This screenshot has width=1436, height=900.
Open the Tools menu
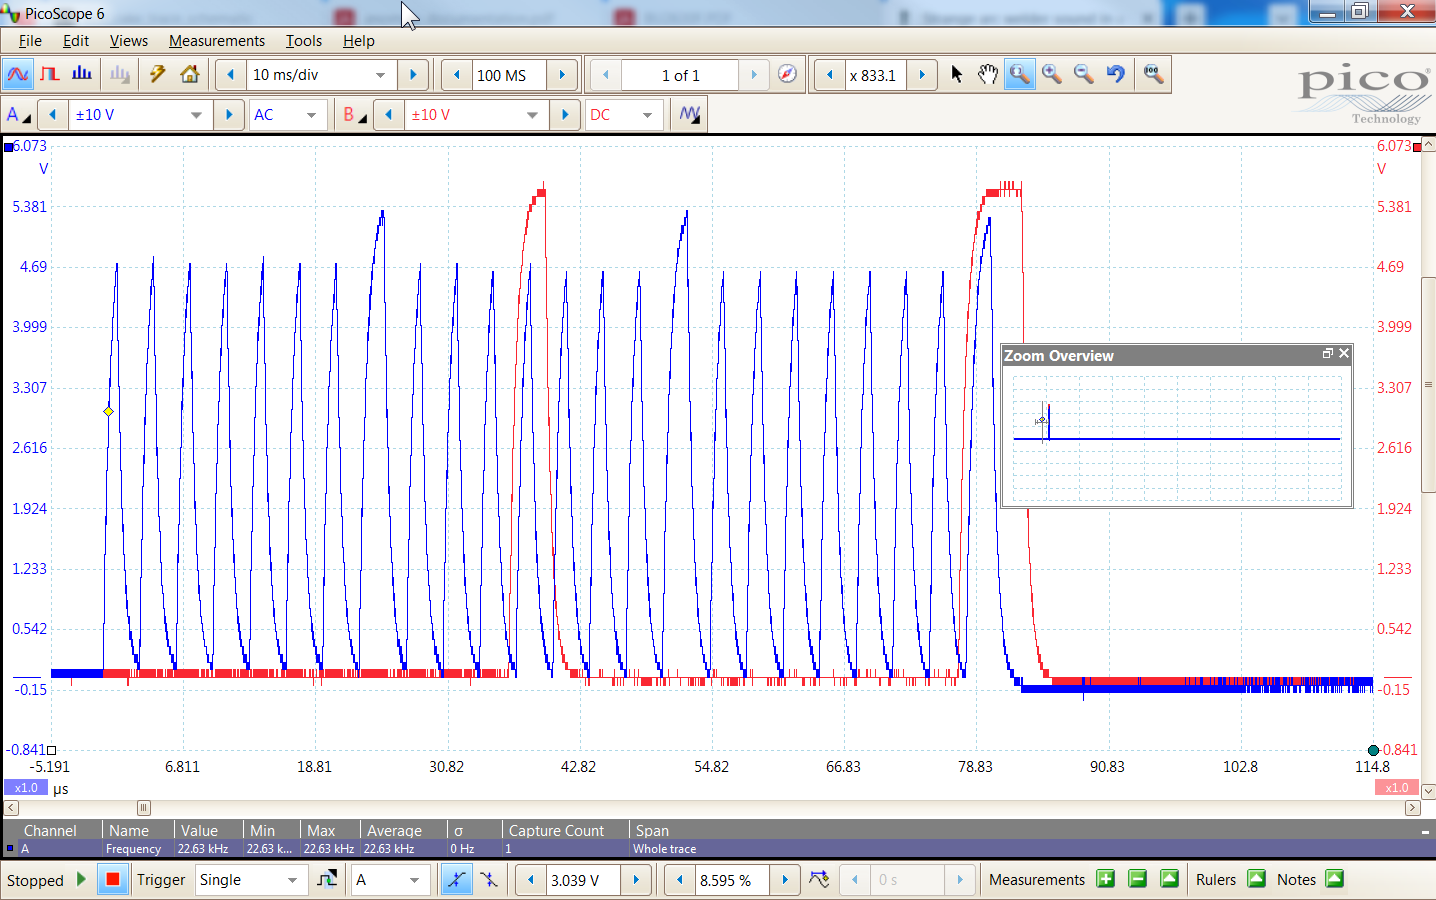[x=303, y=41]
